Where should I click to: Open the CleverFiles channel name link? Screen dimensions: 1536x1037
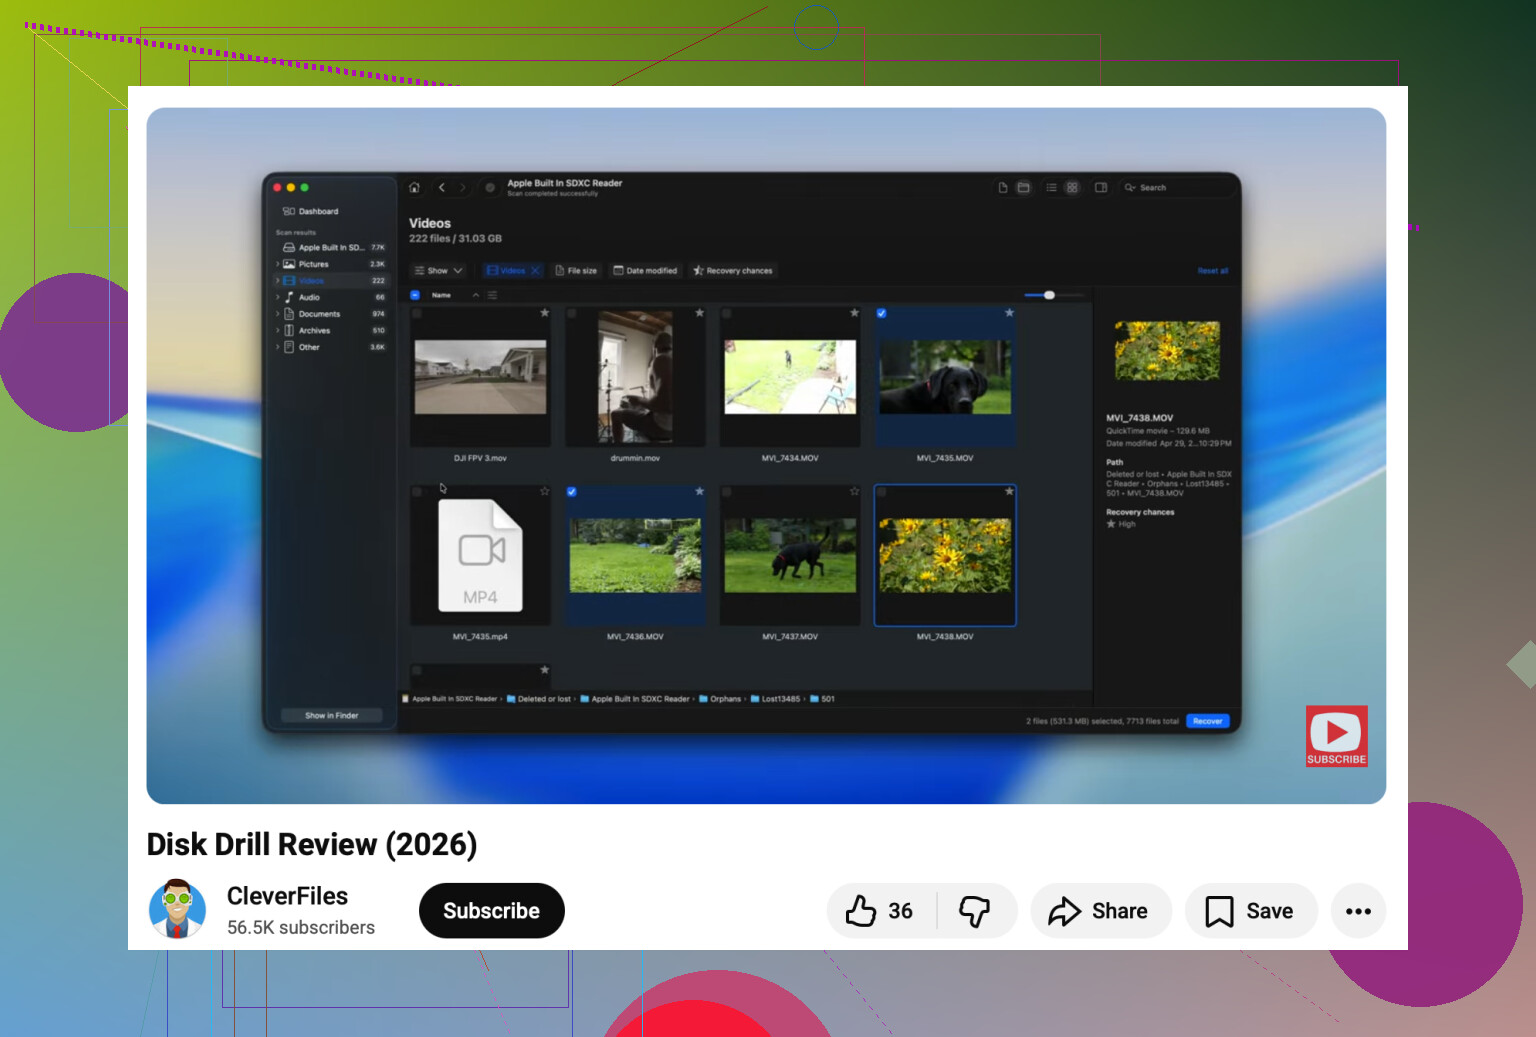pos(287,896)
